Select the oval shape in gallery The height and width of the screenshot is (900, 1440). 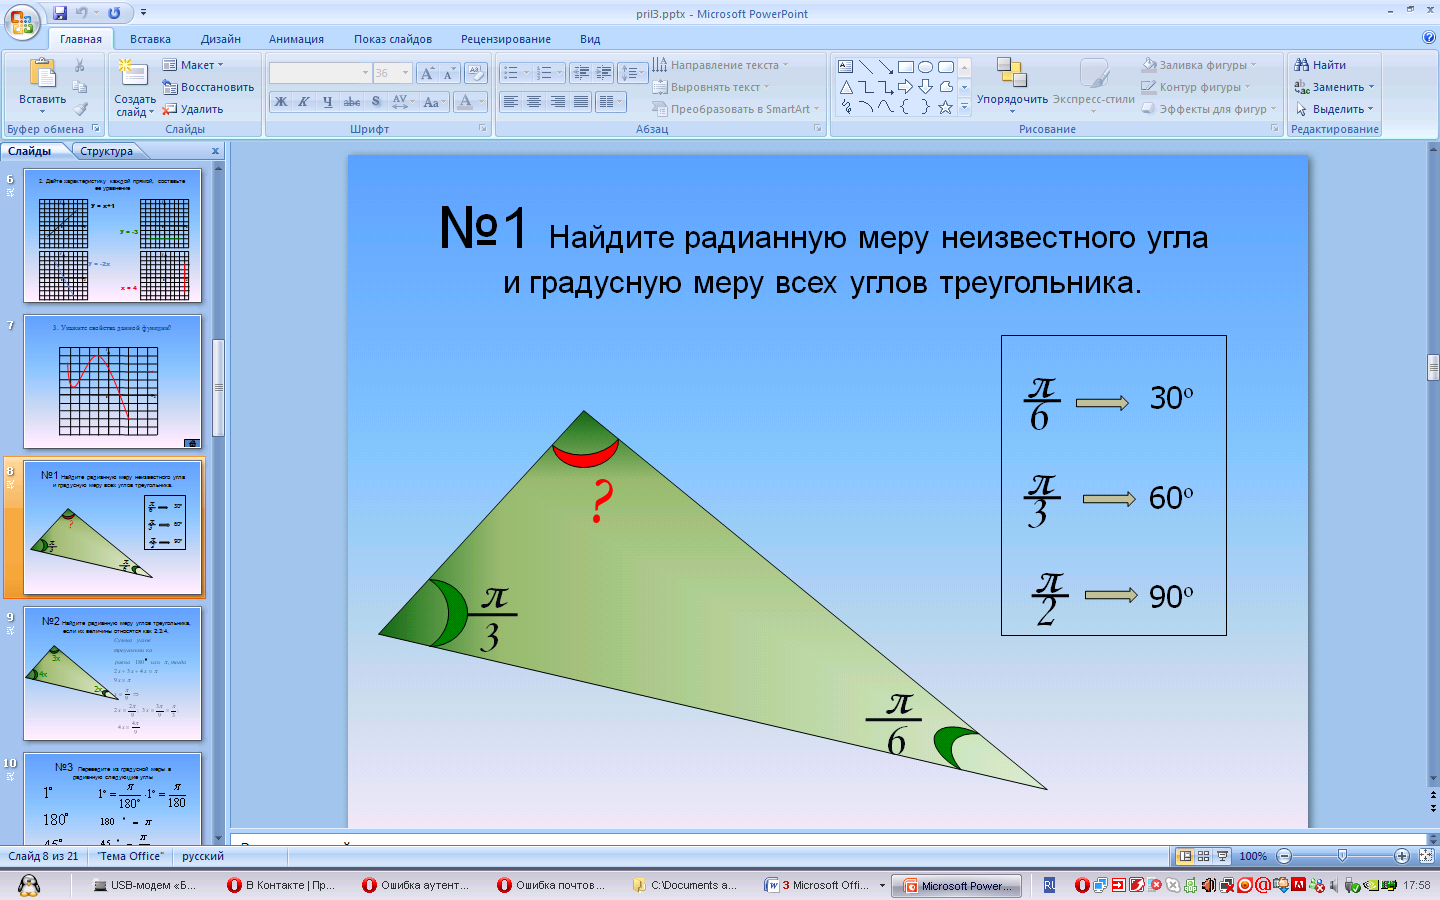pos(926,67)
